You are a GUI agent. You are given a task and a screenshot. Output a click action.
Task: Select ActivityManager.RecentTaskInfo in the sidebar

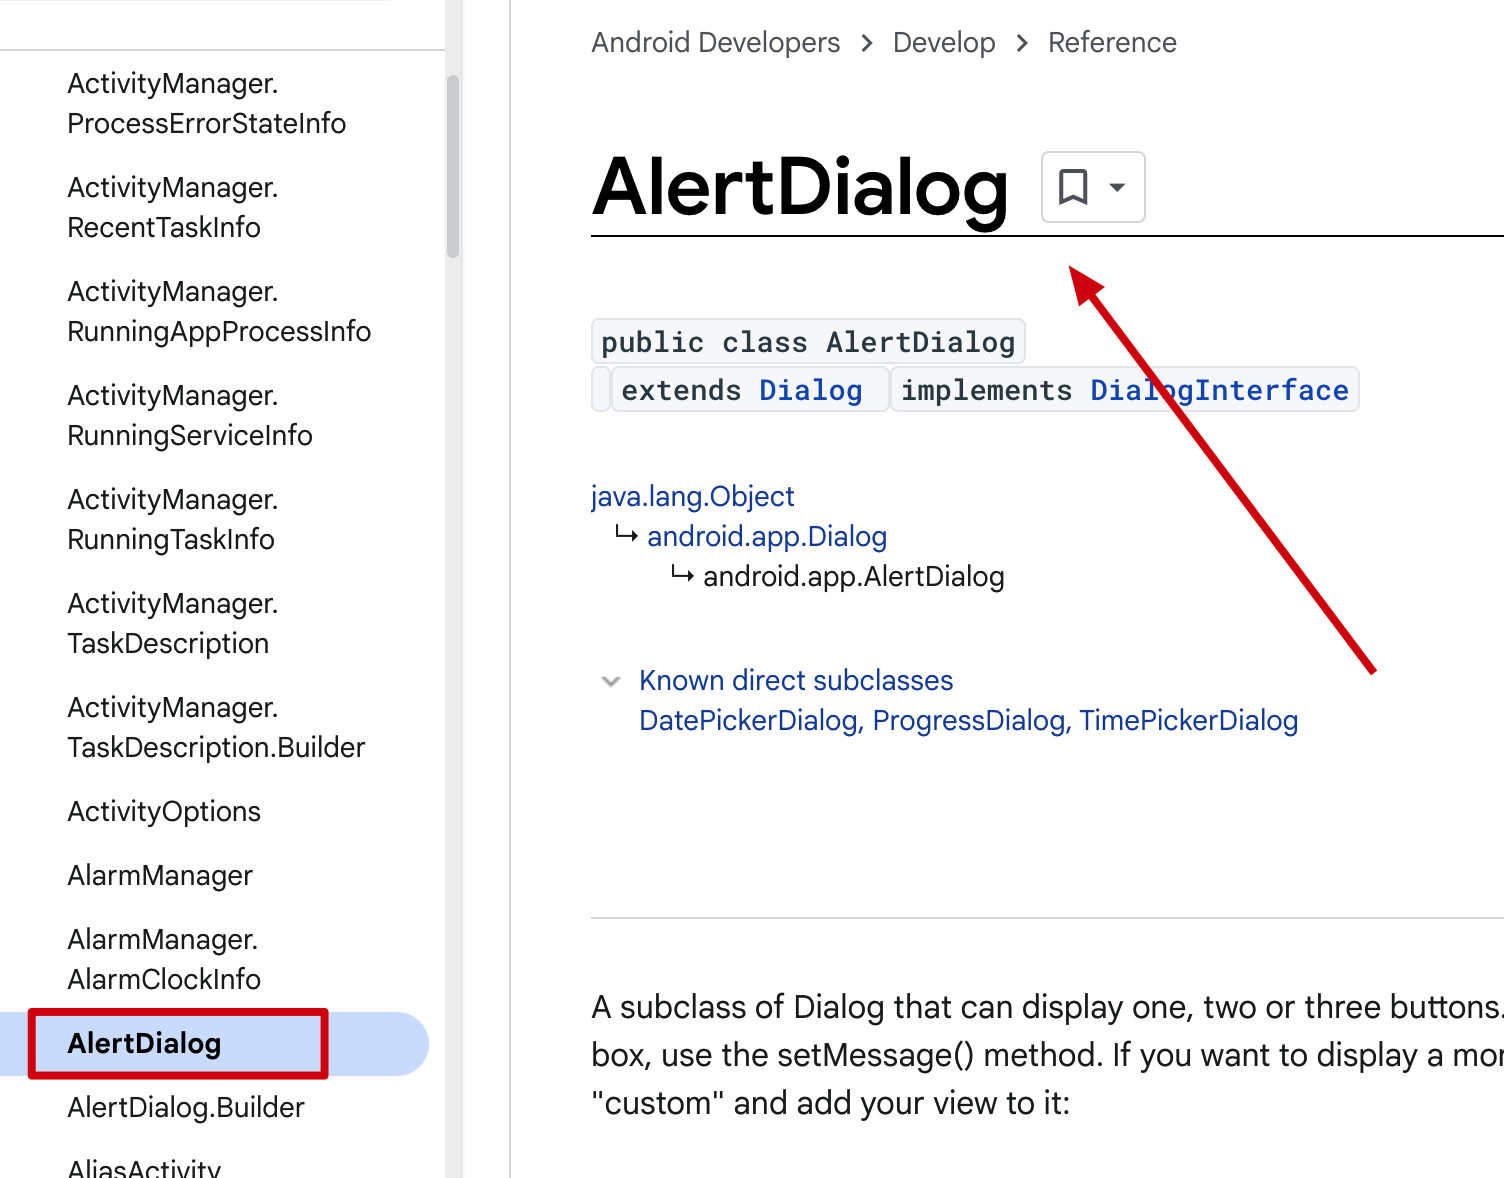[173, 207]
